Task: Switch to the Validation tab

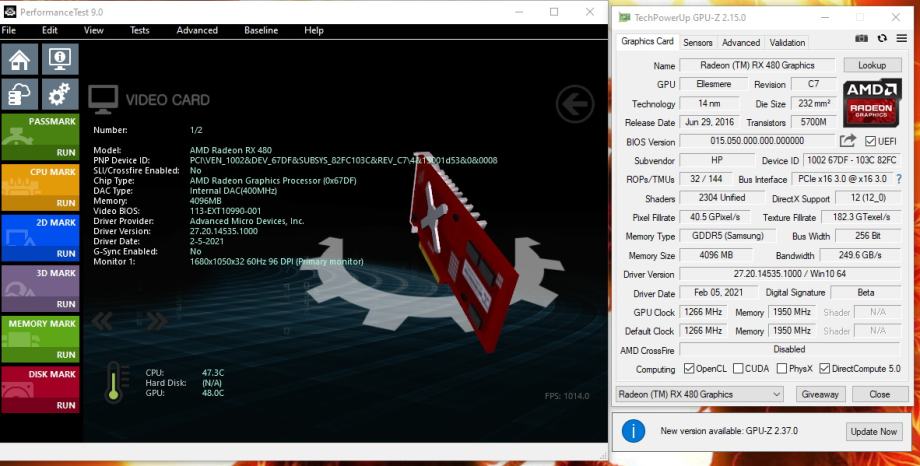Action: point(787,42)
